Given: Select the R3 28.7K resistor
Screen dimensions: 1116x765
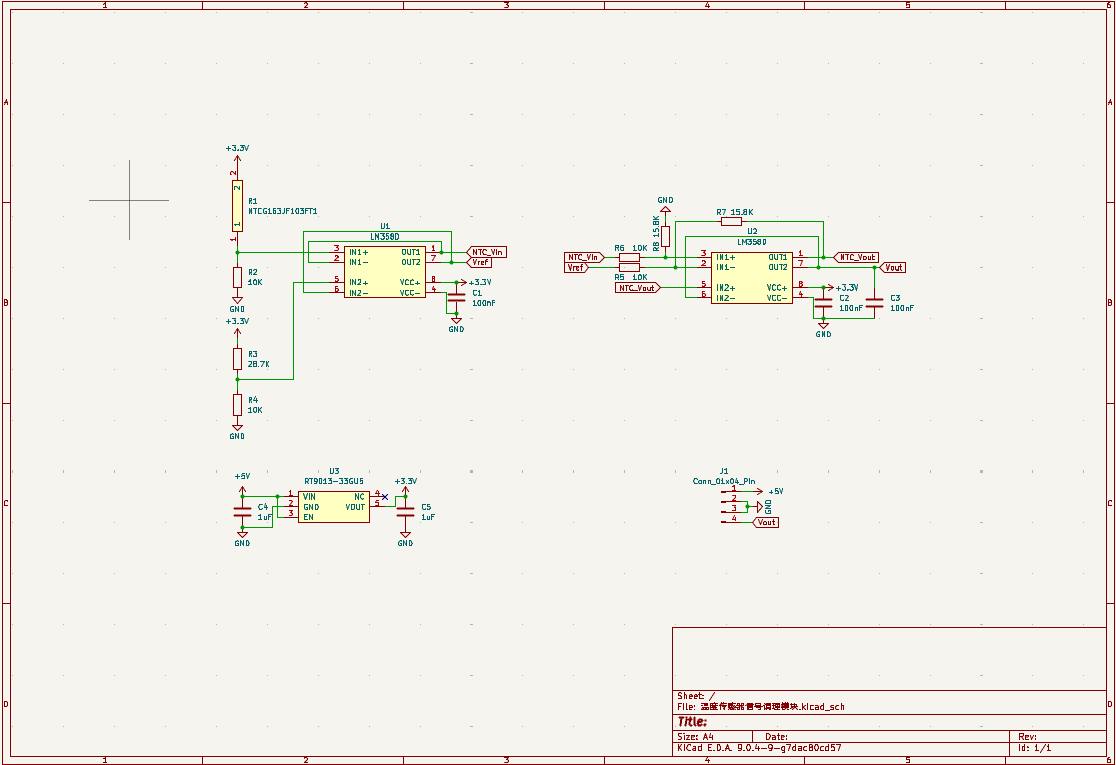Looking at the screenshot, I should point(237,358).
